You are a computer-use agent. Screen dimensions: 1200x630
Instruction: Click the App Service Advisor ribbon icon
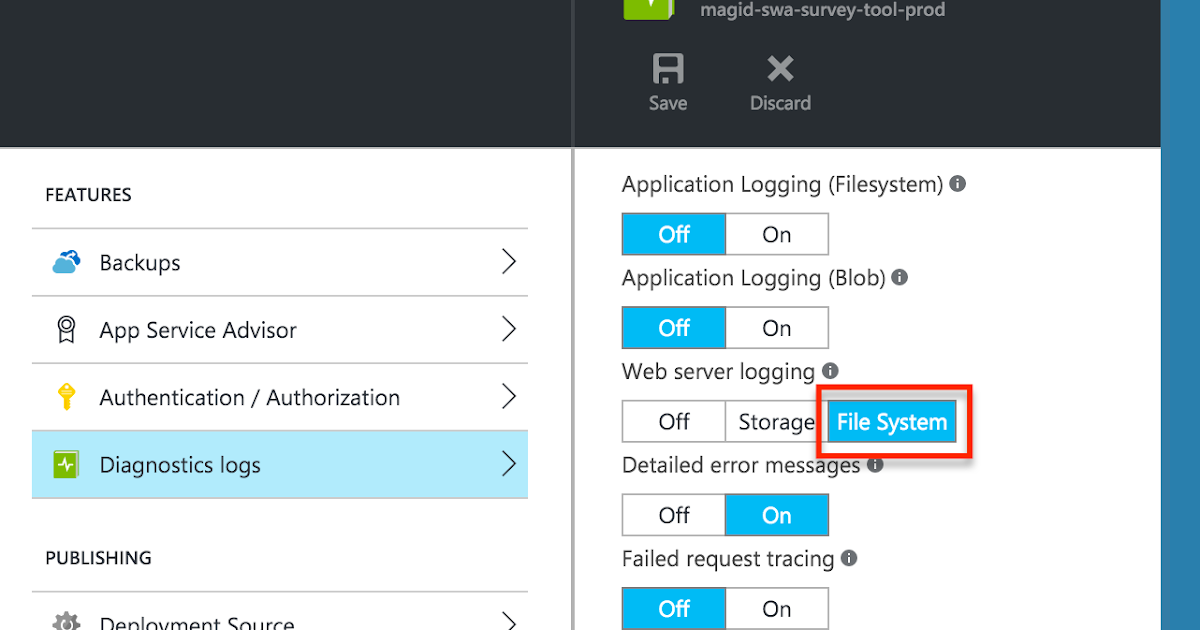(x=66, y=330)
